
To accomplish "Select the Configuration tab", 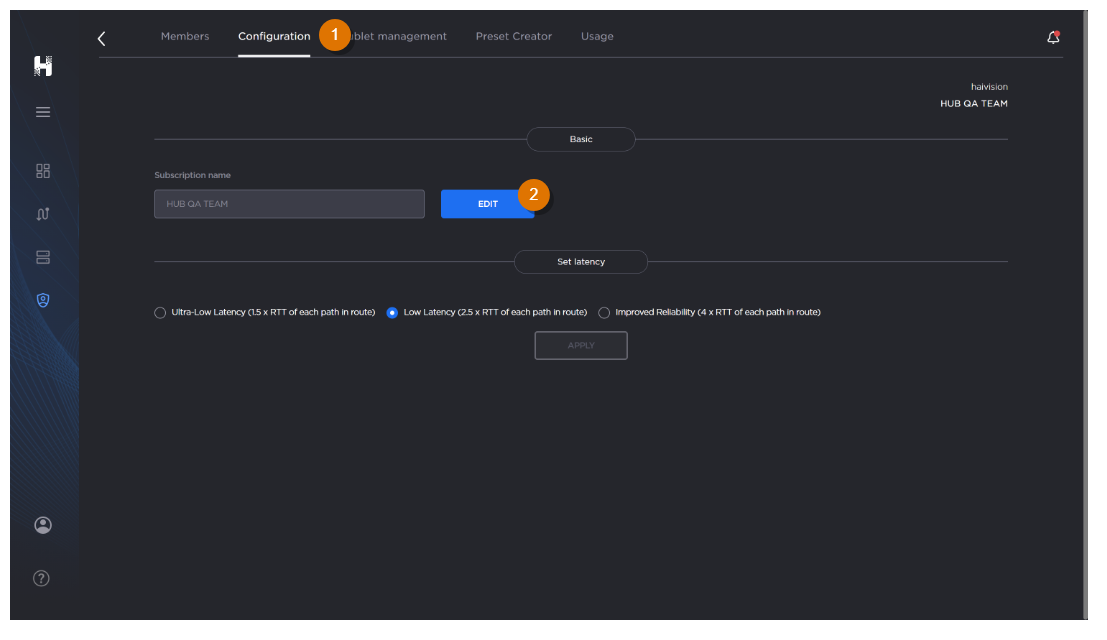I will point(274,36).
